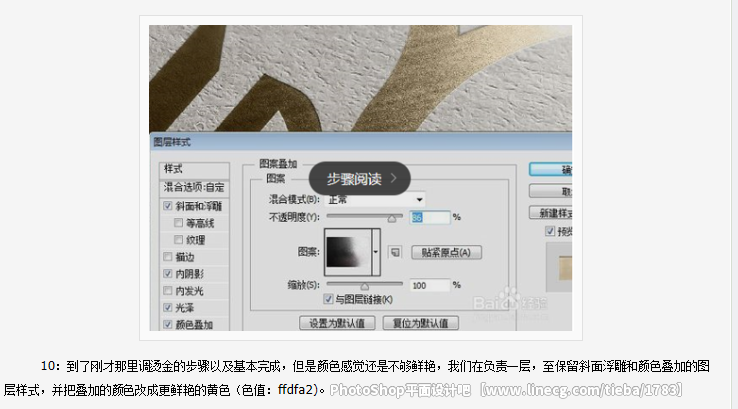Viewport: 738px width, 409px height.
Task: Adjust the 不透明度 opacity slider handle
Action: [392, 218]
